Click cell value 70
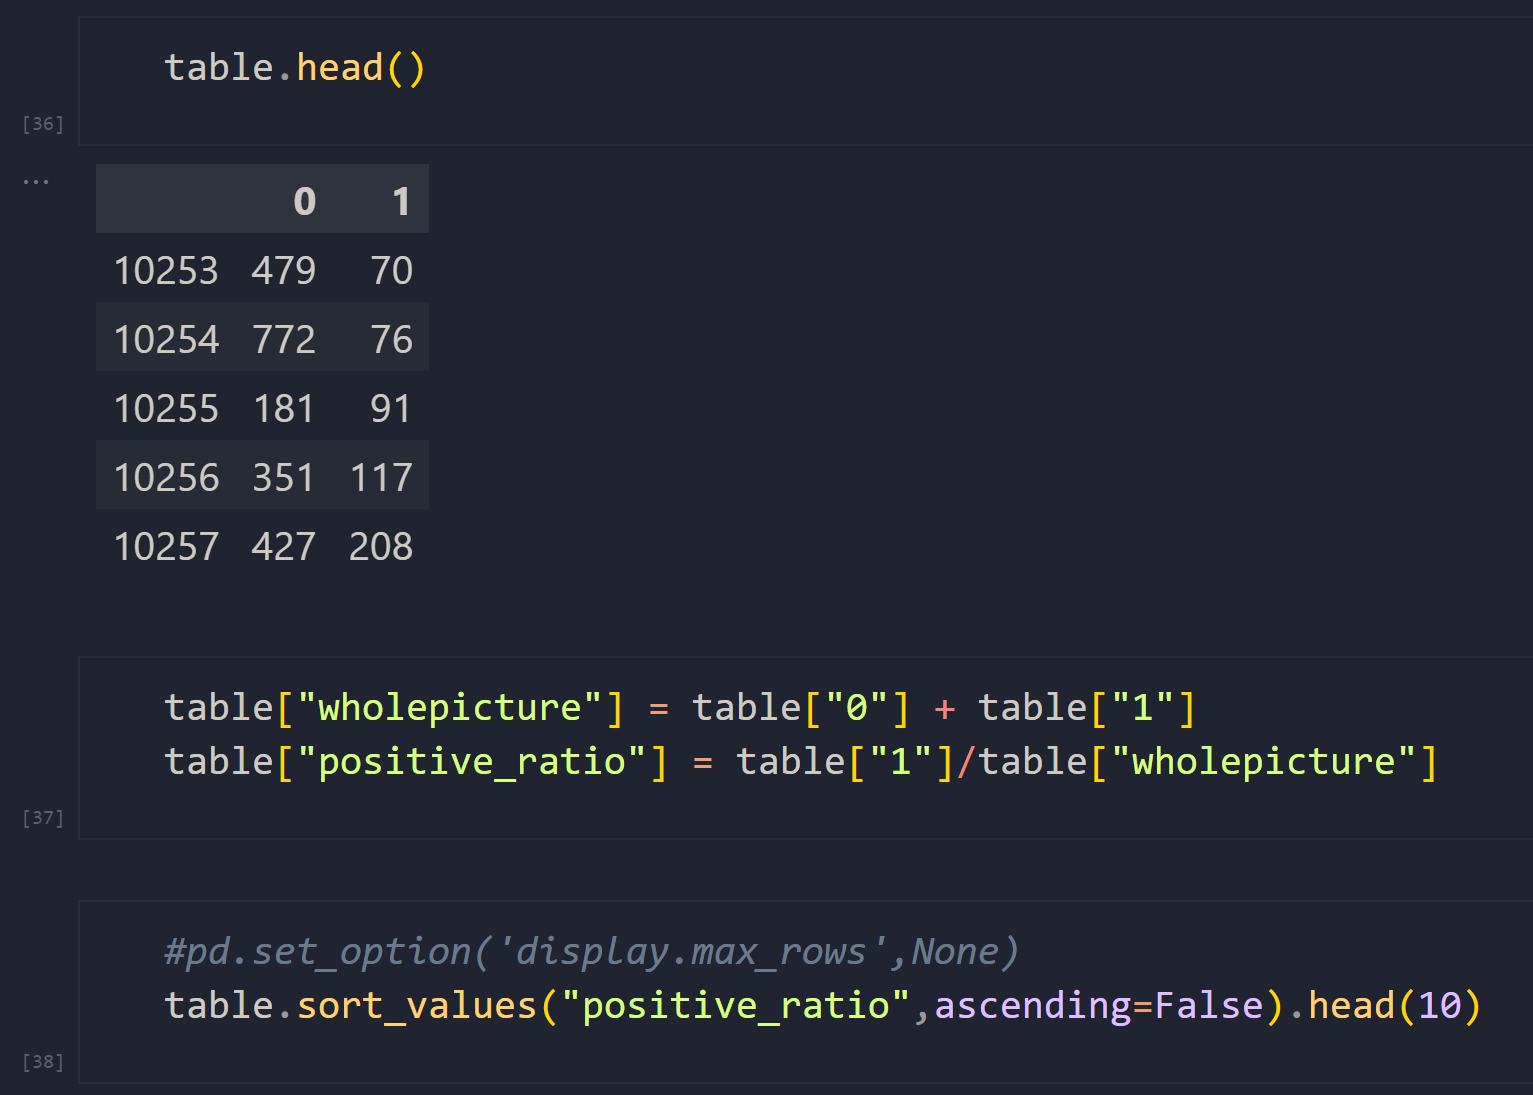1533x1095 pixels. click(391, 271)
